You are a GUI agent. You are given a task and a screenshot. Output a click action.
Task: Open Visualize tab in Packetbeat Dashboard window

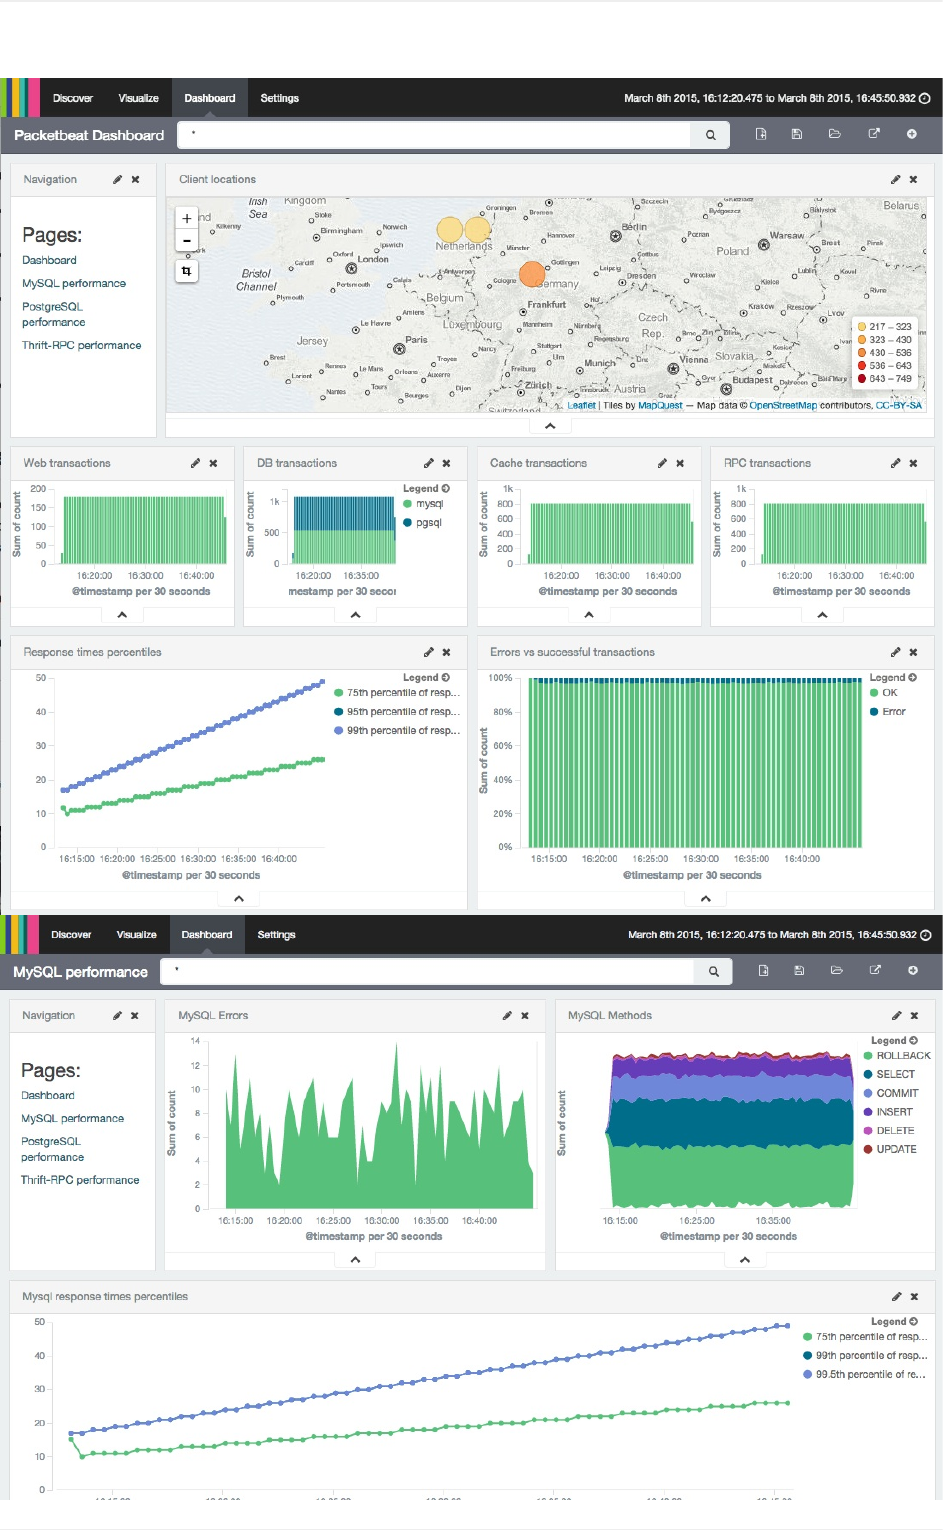(138, 98)
